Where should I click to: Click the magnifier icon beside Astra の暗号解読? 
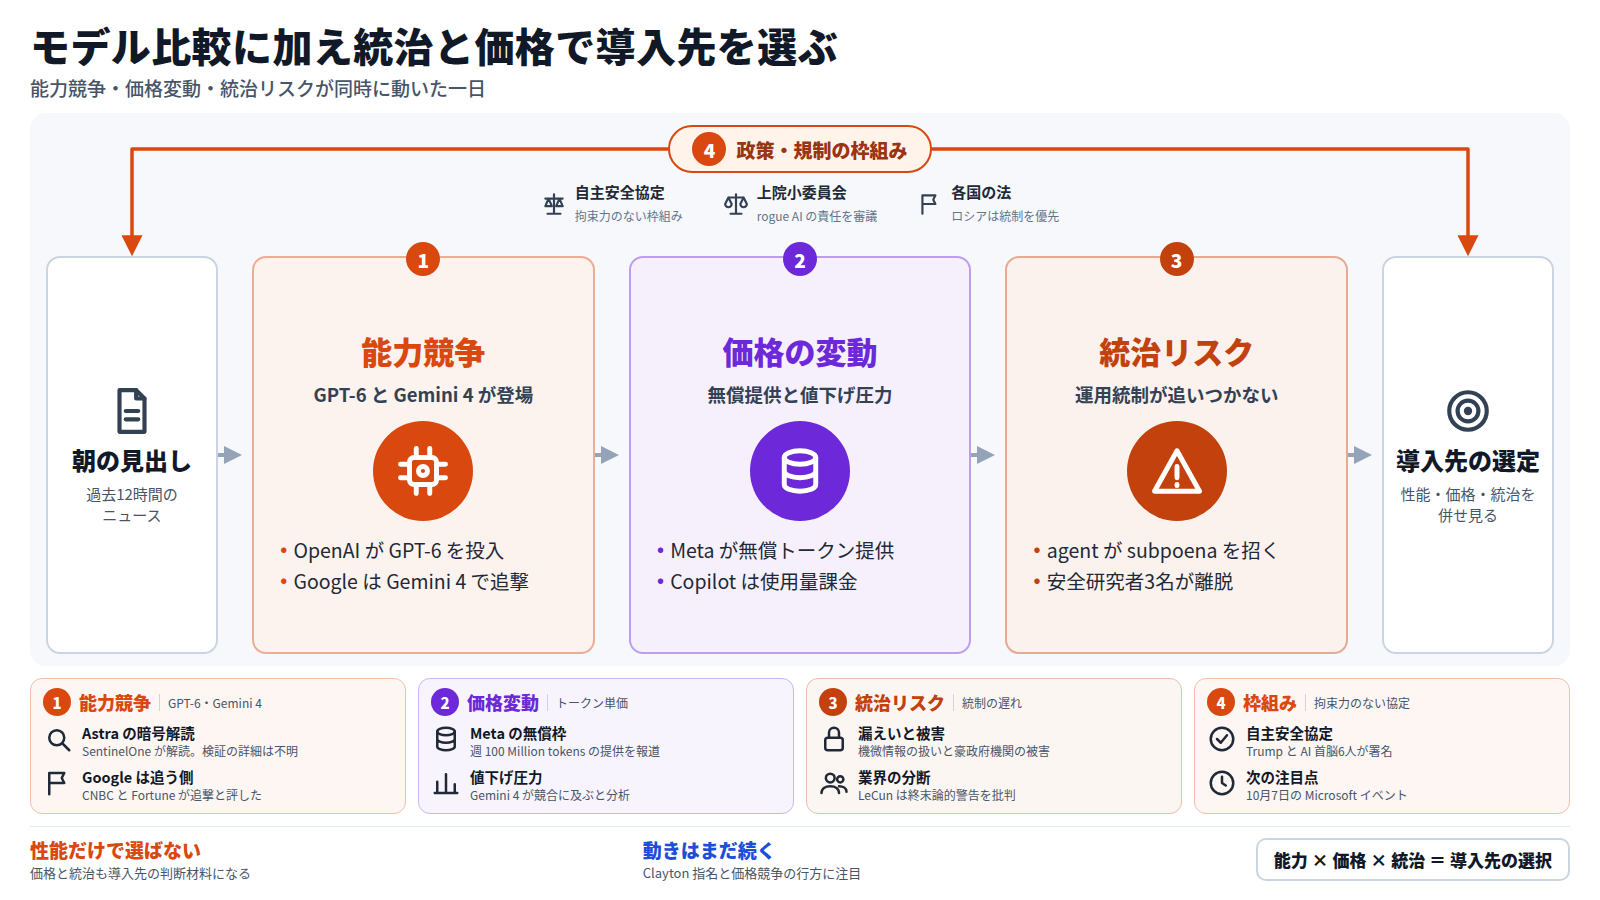(59, 740)
